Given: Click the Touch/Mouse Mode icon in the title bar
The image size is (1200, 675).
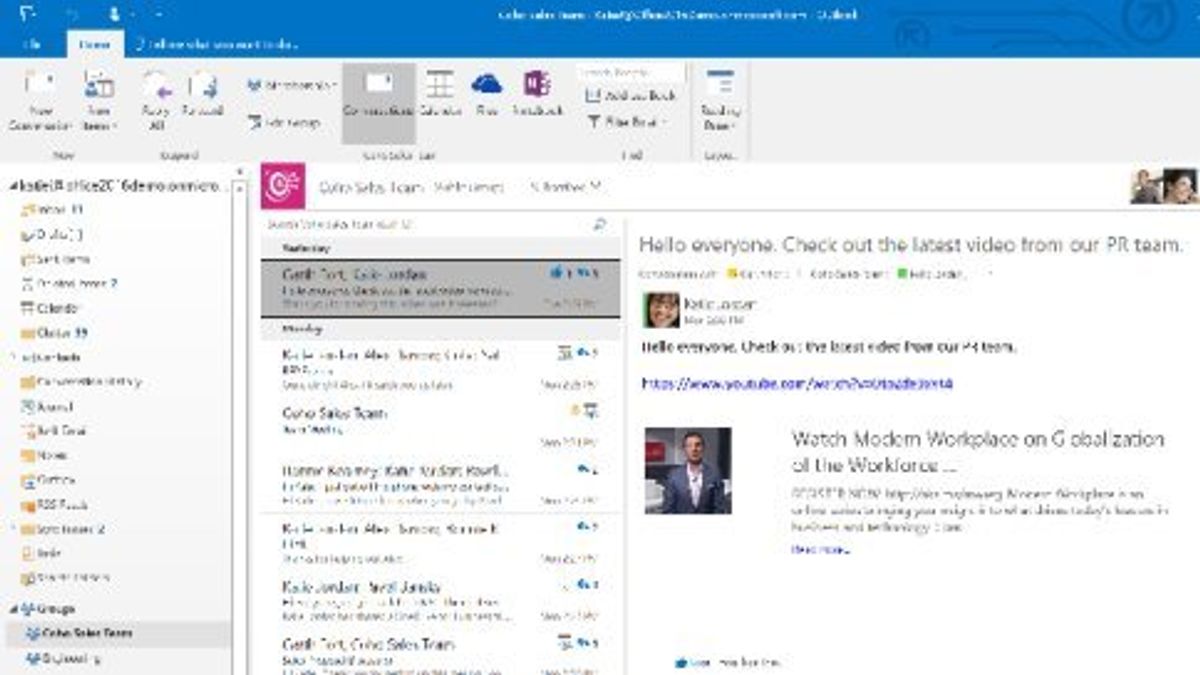Looking at the screenshot, I should pos(114,14).
